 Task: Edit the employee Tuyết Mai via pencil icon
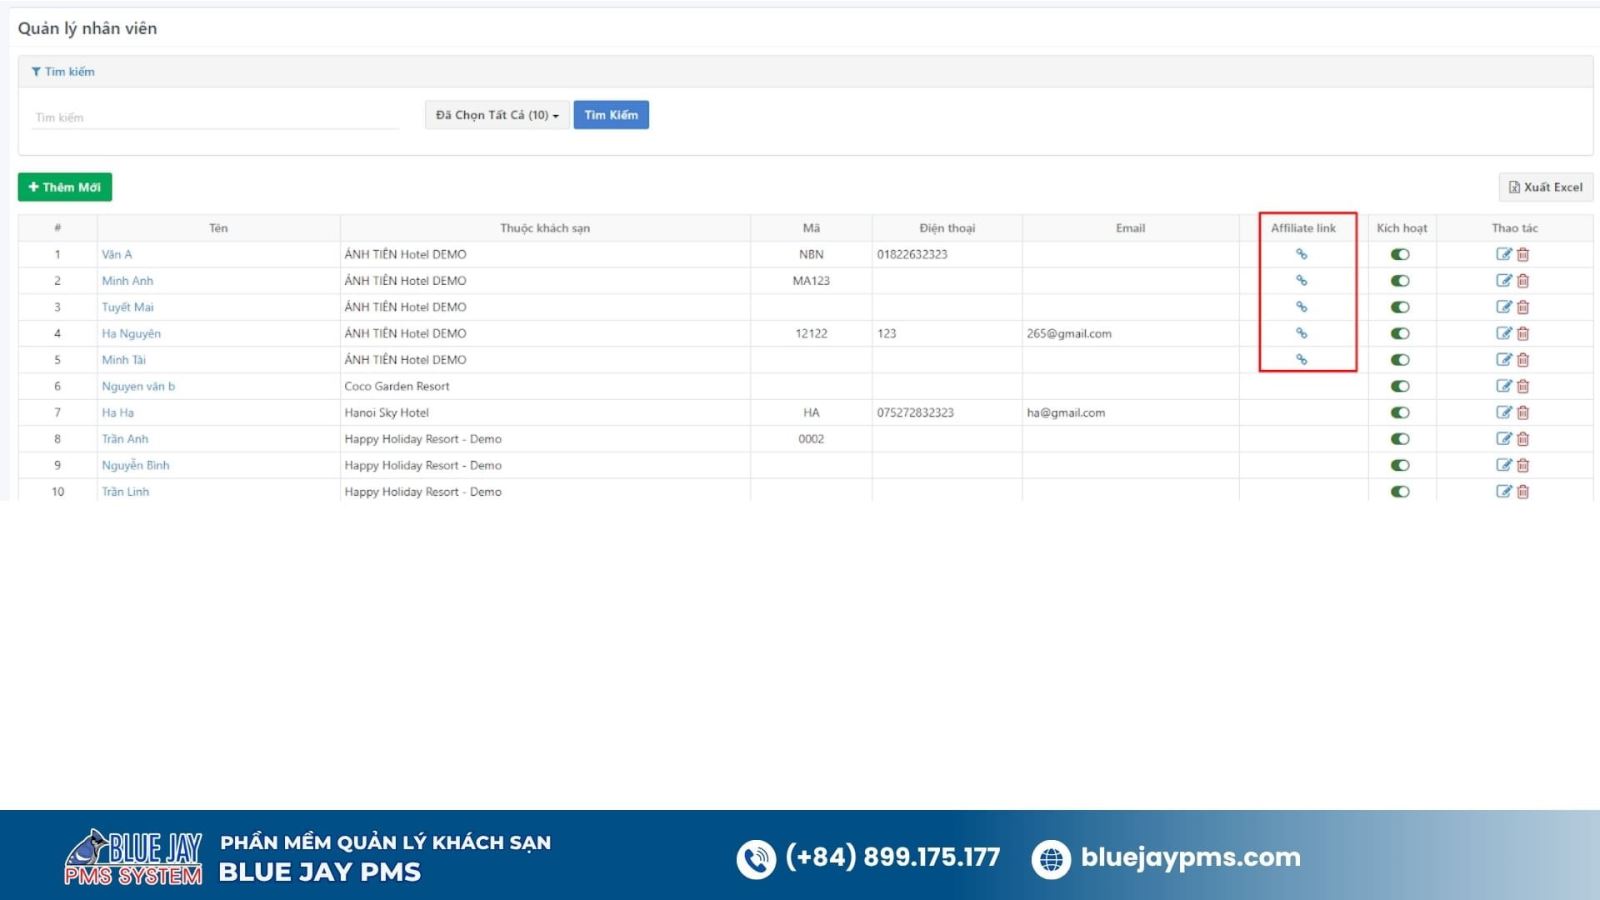tap(1503, 307)
